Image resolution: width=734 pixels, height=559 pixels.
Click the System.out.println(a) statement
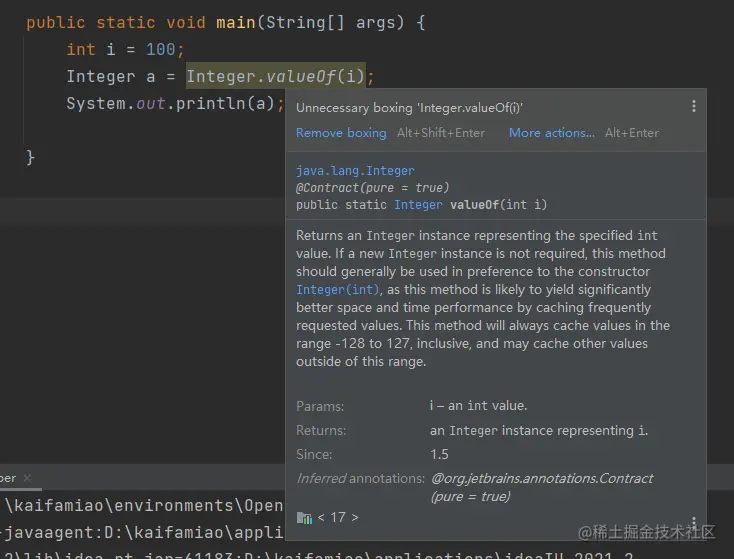pos(175,103)
